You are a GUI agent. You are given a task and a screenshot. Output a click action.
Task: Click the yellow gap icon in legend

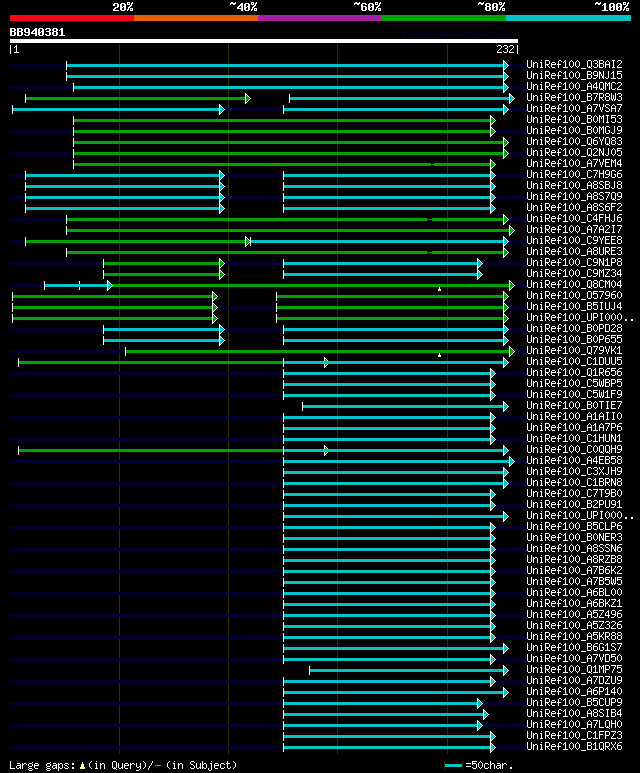(x=82, y=766)
